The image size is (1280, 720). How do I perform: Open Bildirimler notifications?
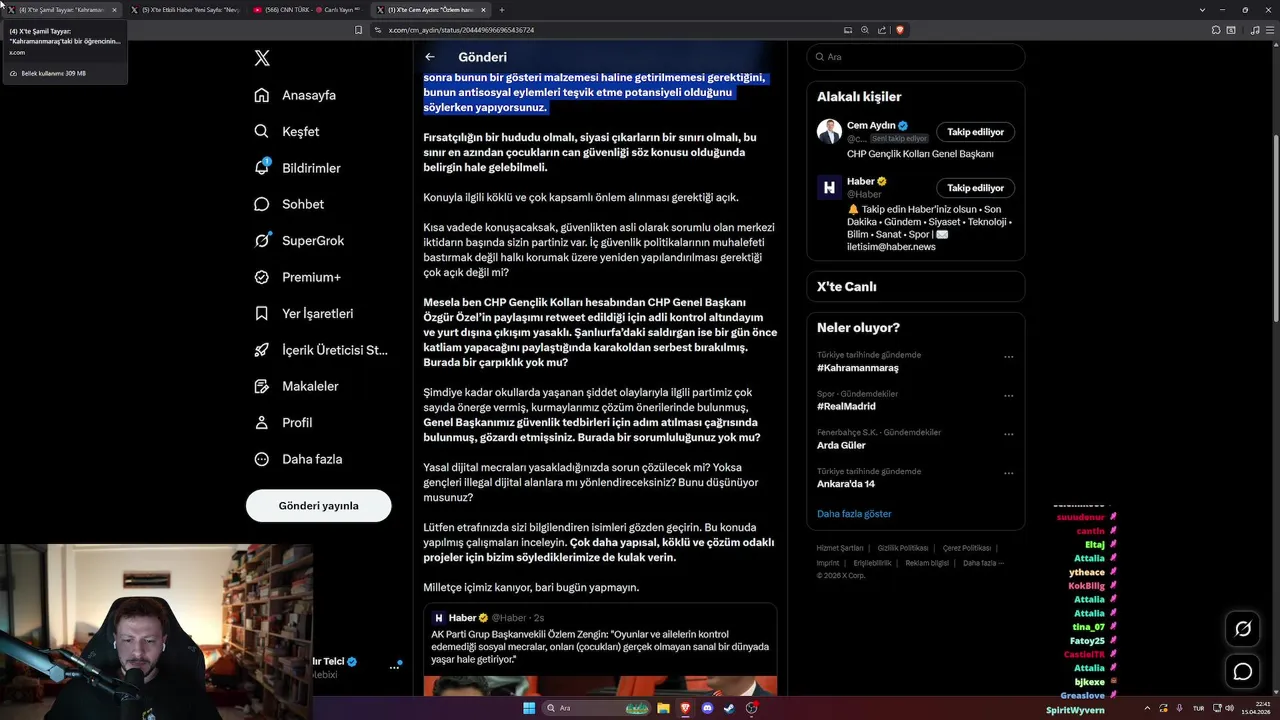297,168
